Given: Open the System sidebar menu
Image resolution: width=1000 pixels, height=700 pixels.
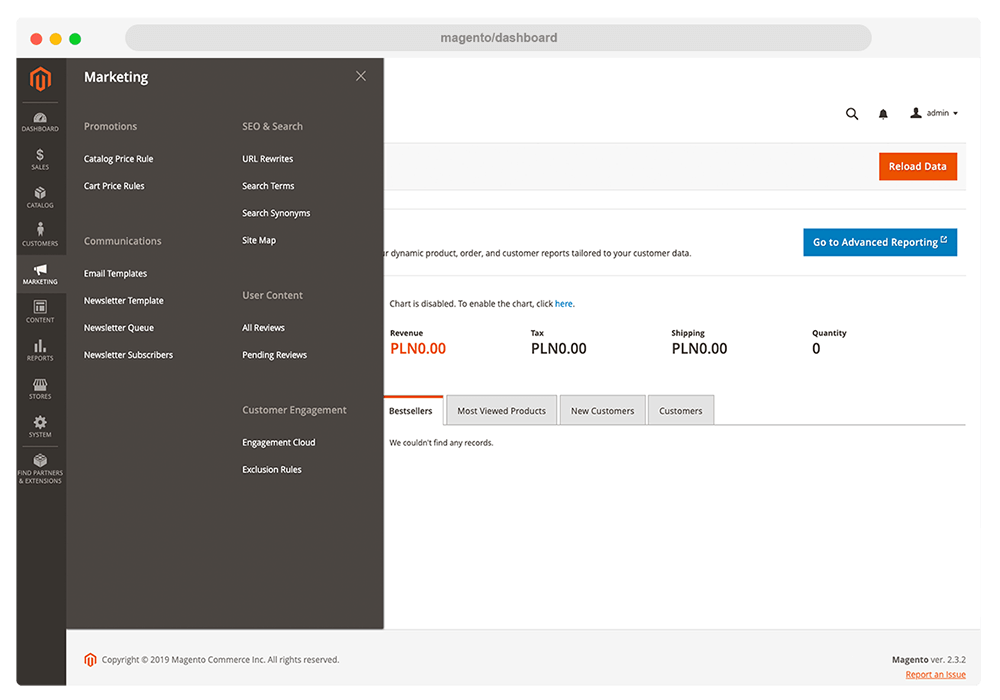Looking at the screenshot, I should coord(40,427).
